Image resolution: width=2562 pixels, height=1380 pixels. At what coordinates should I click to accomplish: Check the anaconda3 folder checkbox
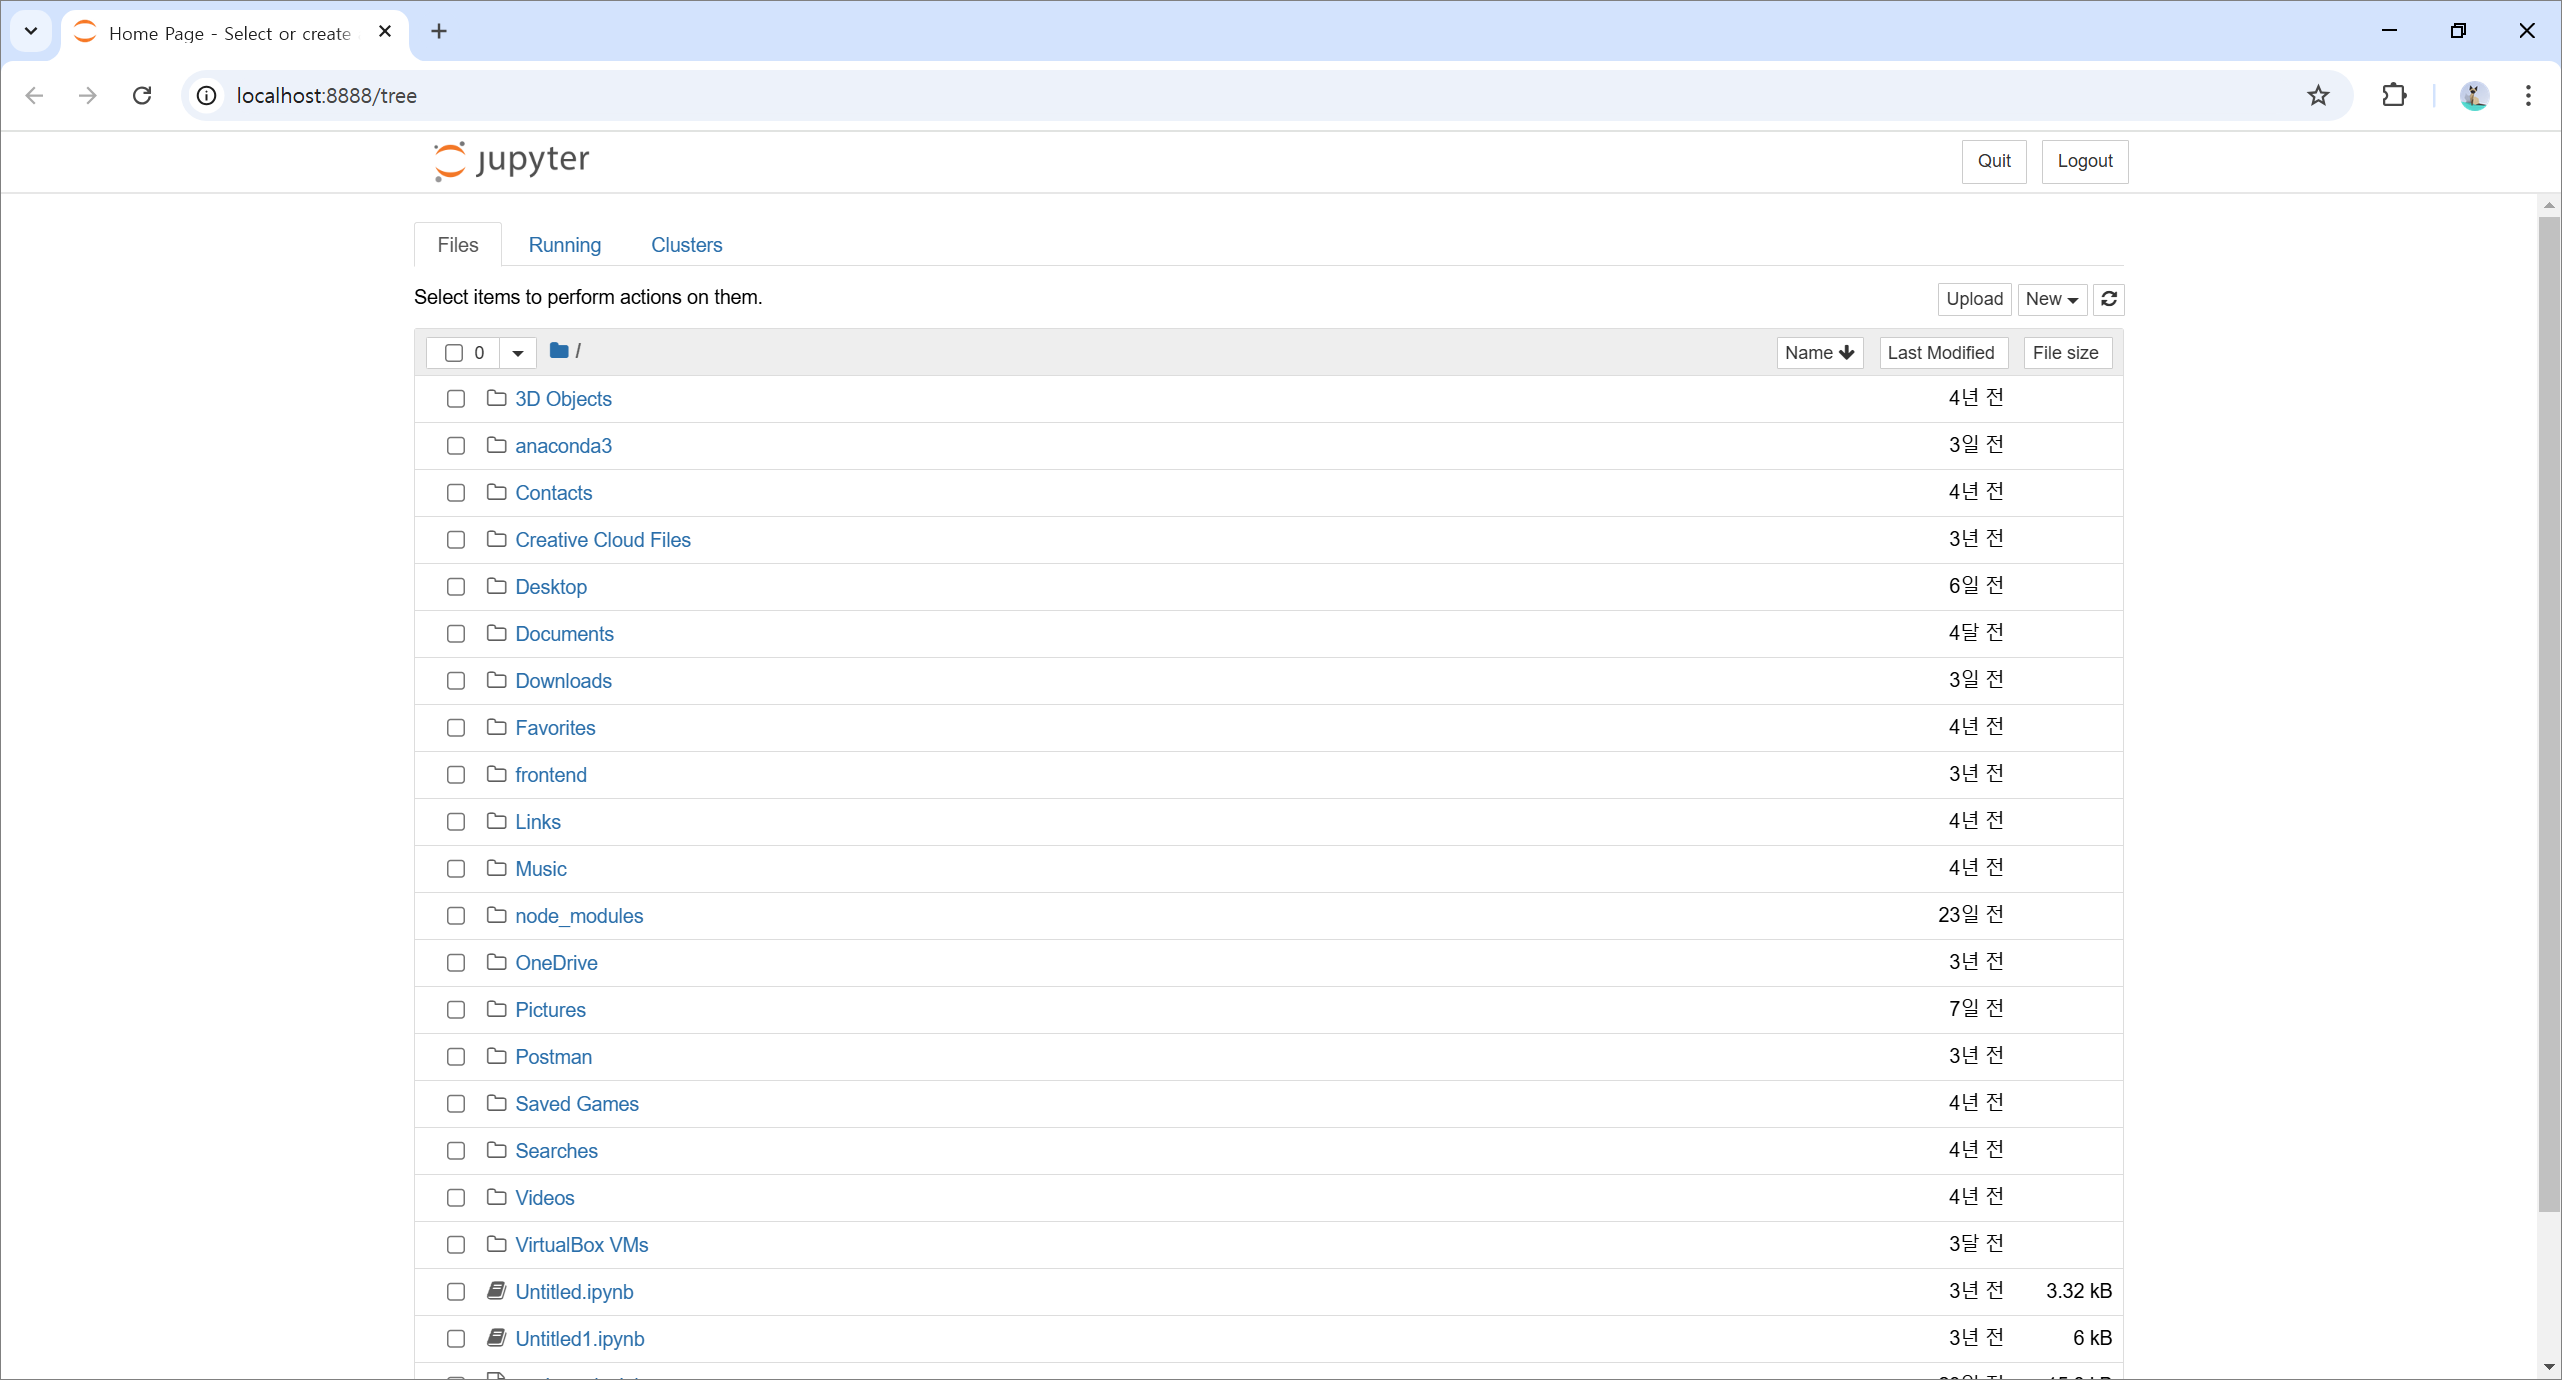tap(456, 446)
